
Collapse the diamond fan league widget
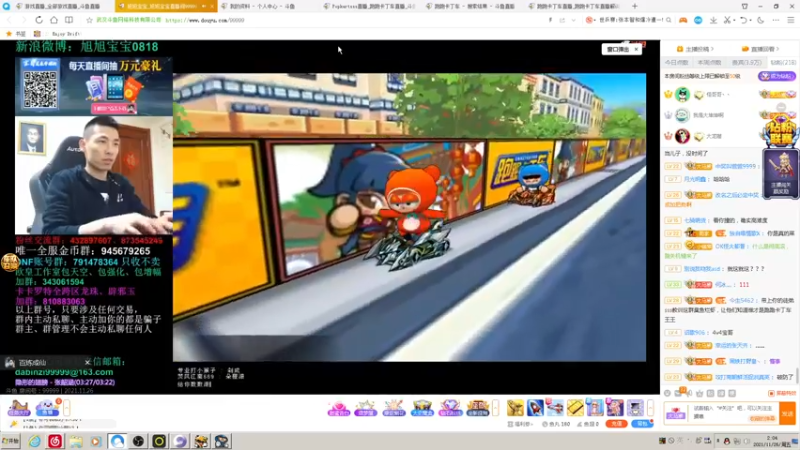click(781, 107)
